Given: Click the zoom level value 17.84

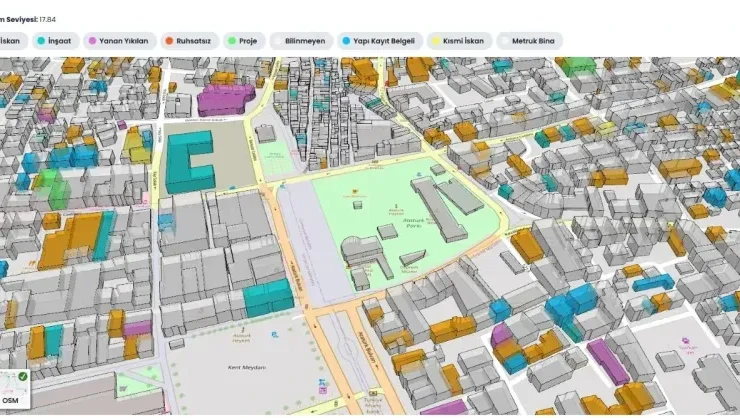Looking at the screenshot, I should [47, 19].
